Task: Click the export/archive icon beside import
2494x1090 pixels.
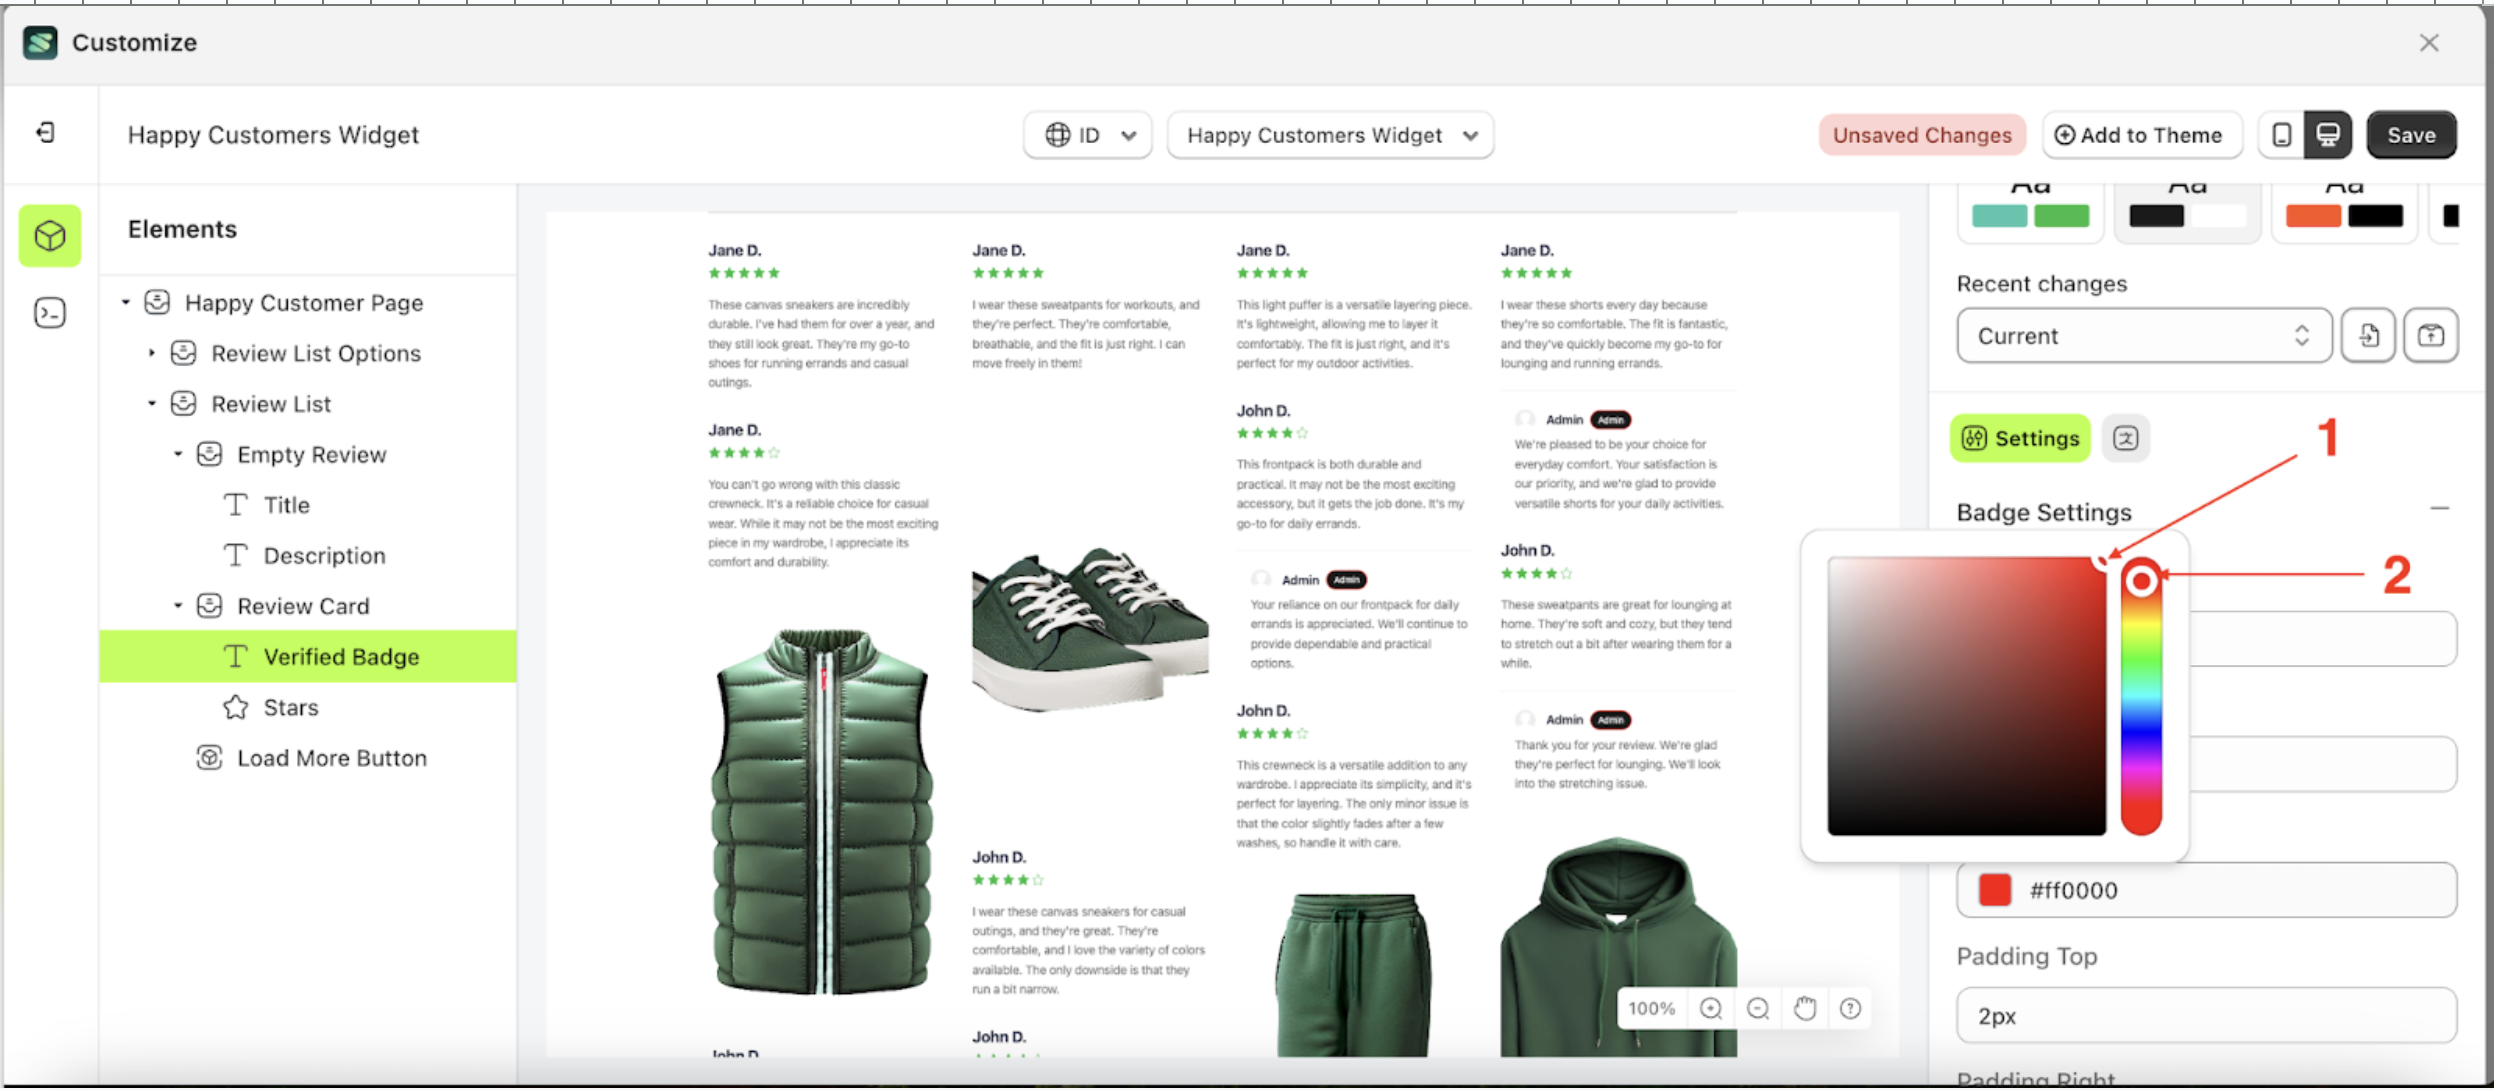Action: (x=2430, y=335)
